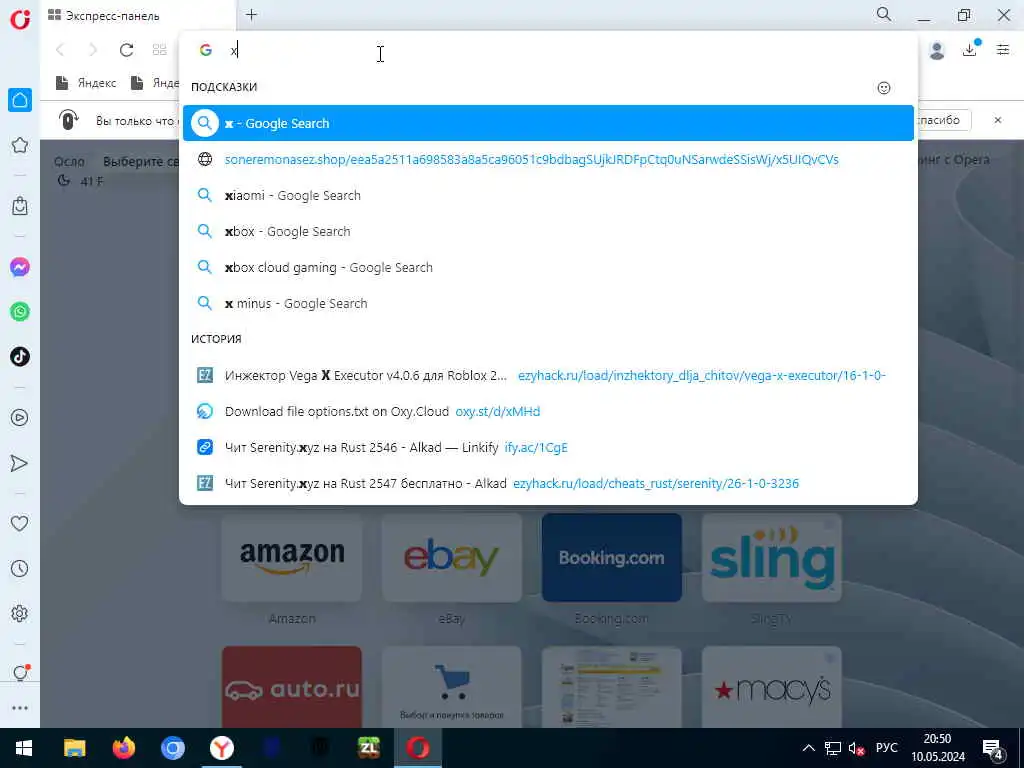Open the Home sidebar button

click(x=20, y=100)
